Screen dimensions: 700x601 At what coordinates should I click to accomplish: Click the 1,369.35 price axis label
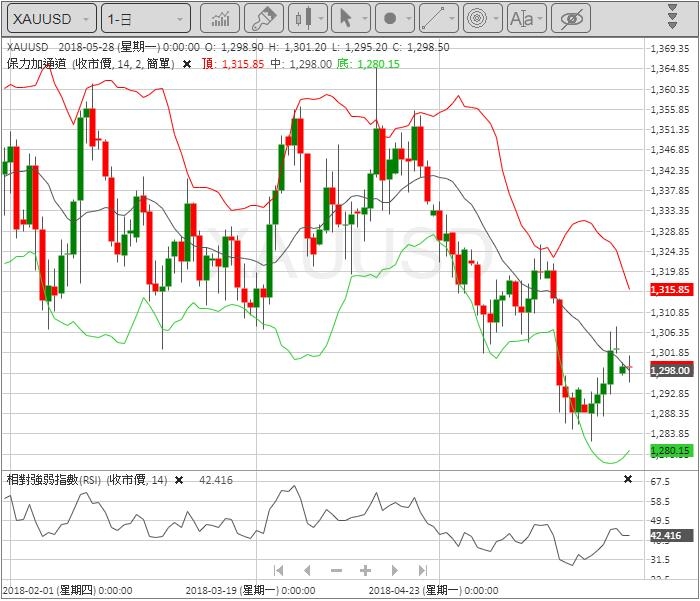point(670,48)
